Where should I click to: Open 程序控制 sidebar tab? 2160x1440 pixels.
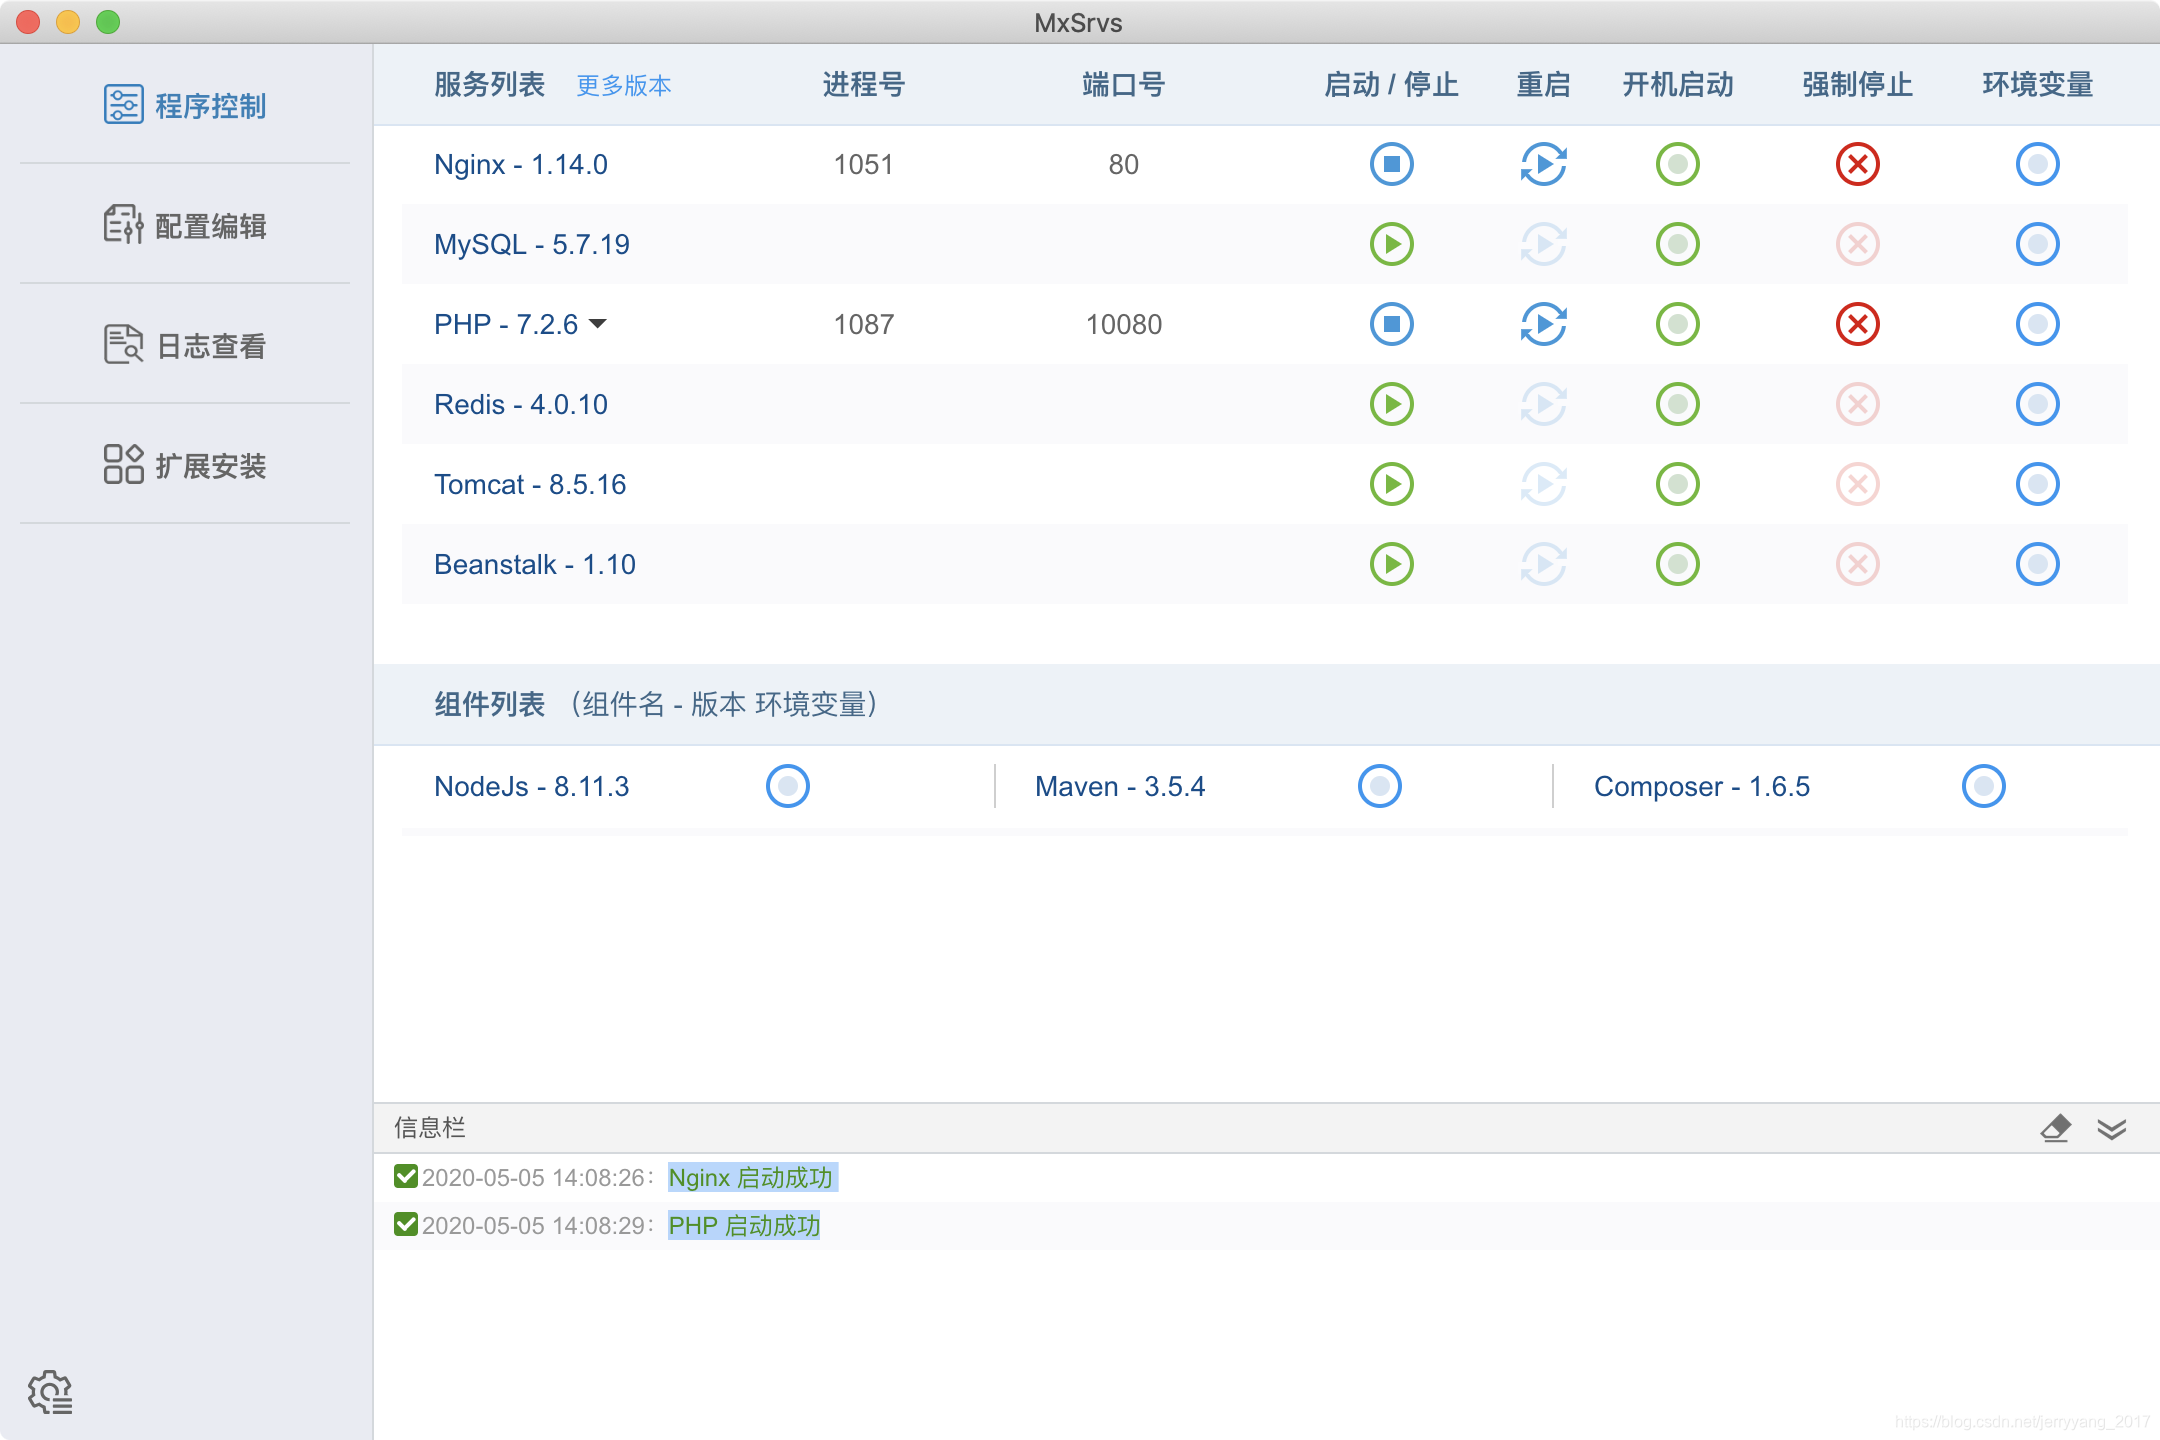click(185, 105)
